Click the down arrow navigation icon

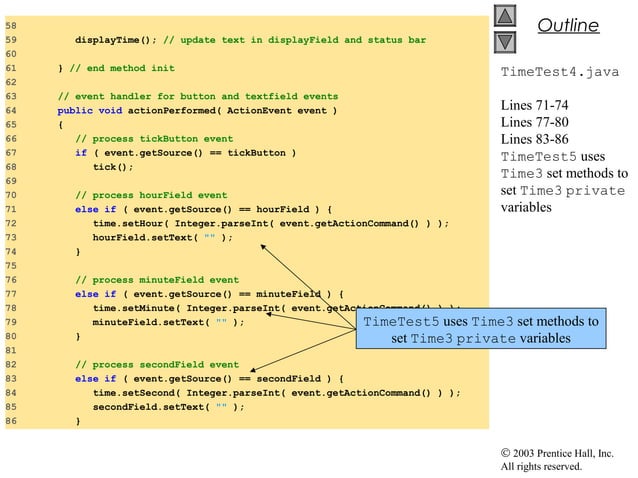(505, 42)
